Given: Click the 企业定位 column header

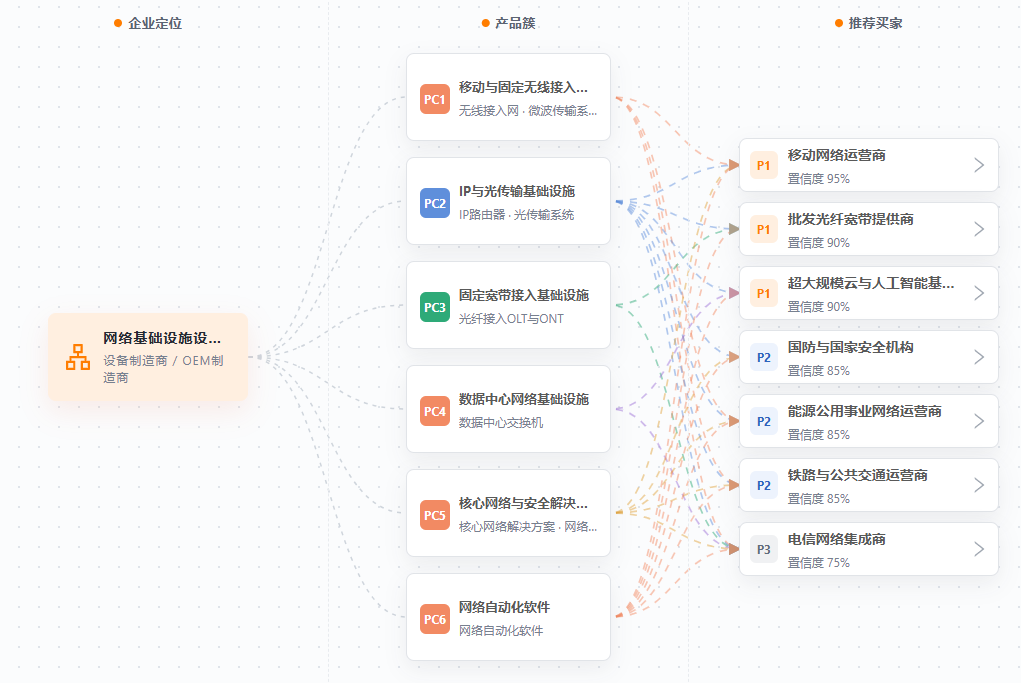Looking at the screenshot, I should tap(155, 23).
